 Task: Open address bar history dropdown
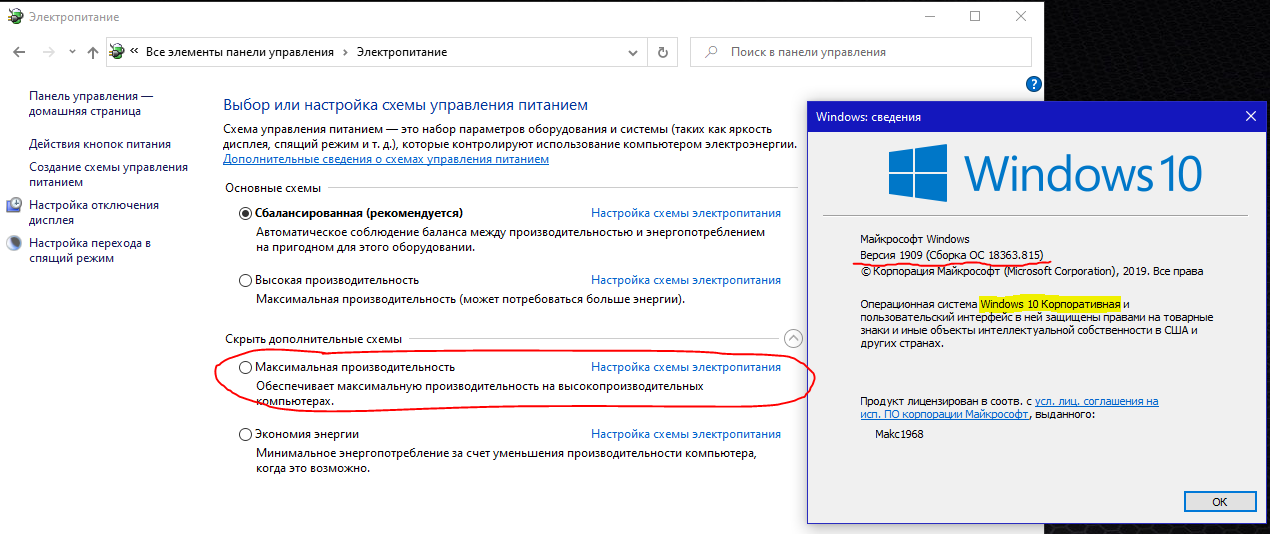[x=633, y=52]
